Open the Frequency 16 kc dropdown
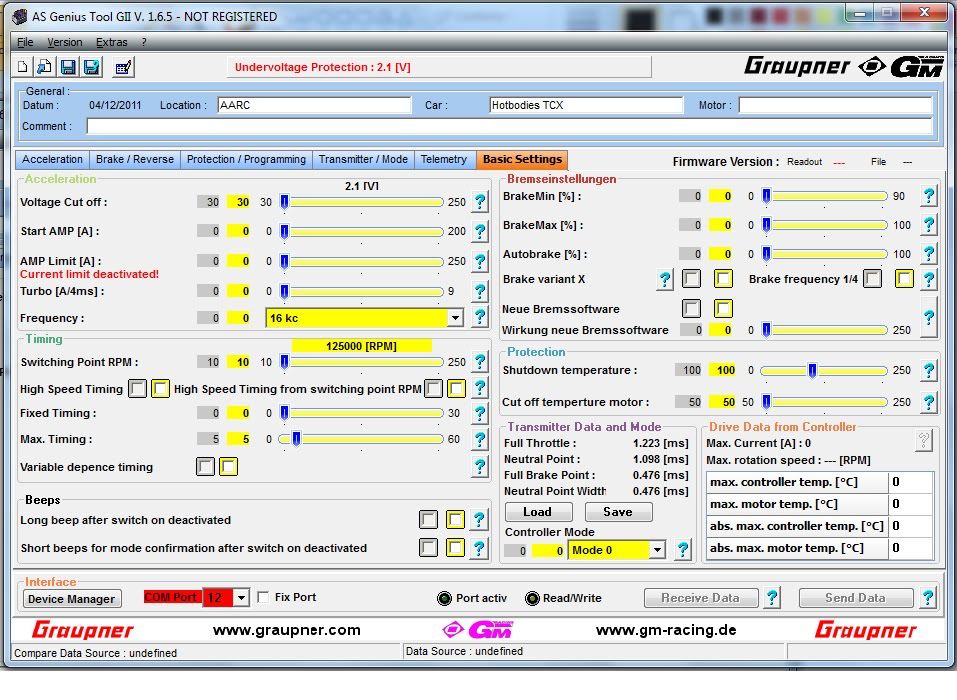 455,318
